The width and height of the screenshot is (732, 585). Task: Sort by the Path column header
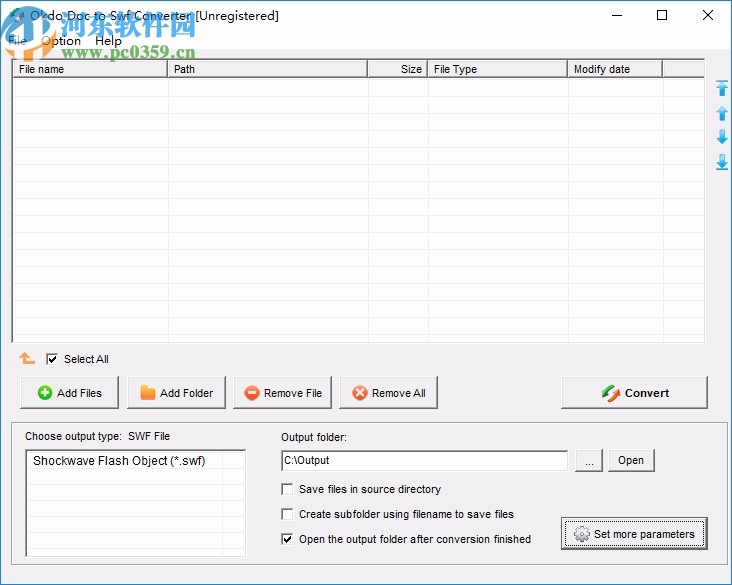pyautogui.click(x=267, y=69)
